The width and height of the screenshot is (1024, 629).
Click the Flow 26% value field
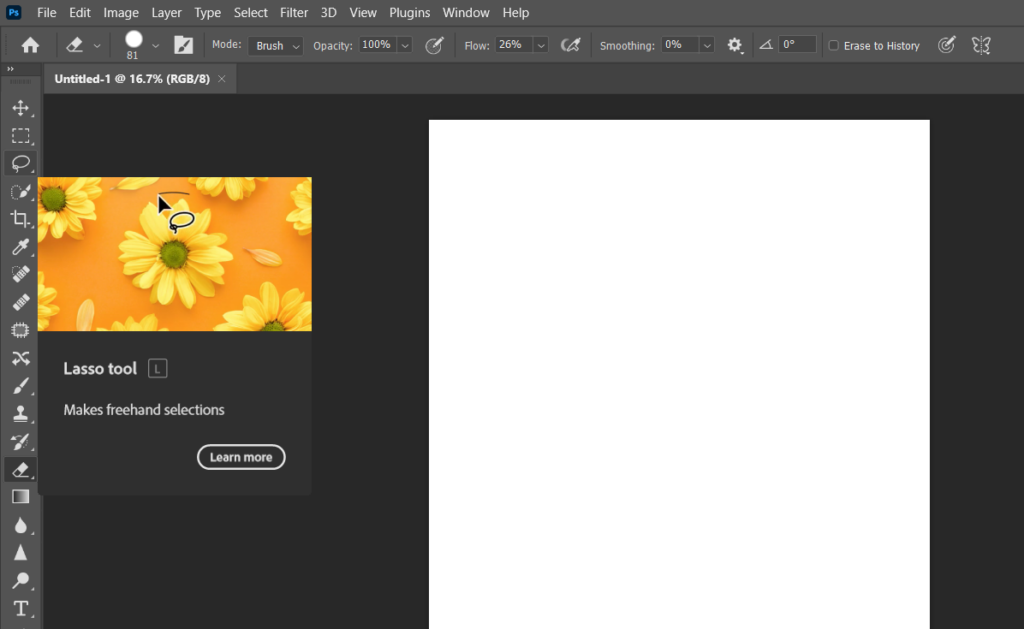coord(514,44)
